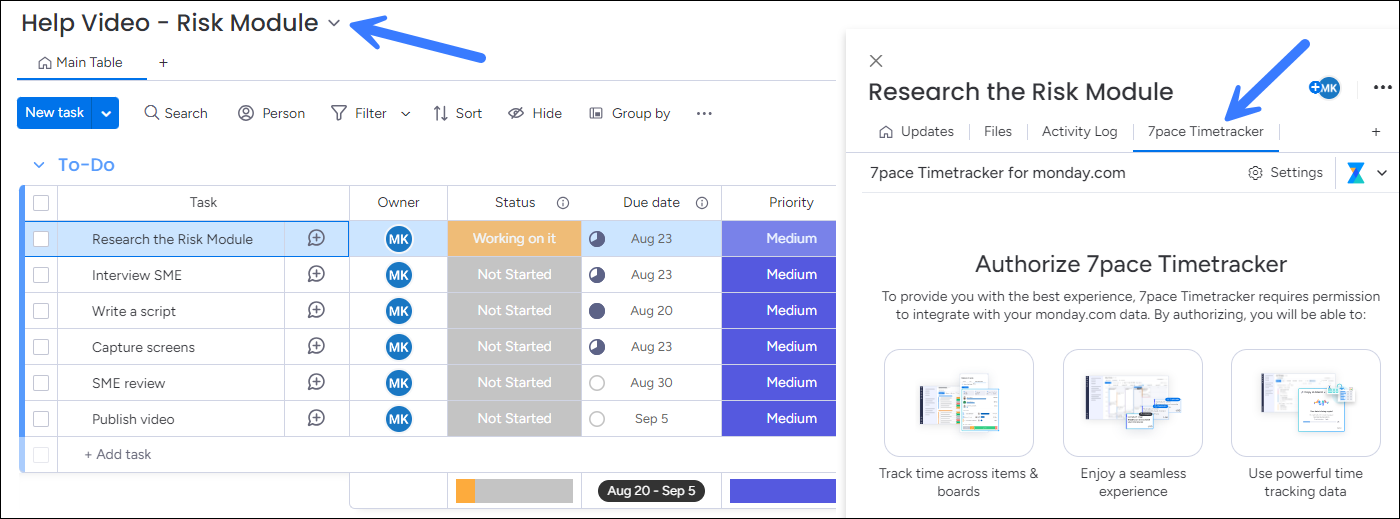Click the Track time across items thumbnail
The height and width of the screenshot is (519, 1400).
click(958, 403)
